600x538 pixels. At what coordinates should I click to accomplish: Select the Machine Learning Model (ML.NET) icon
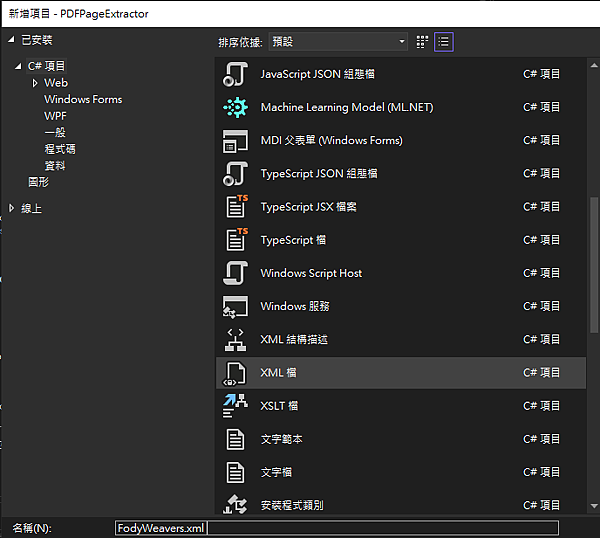235,108
